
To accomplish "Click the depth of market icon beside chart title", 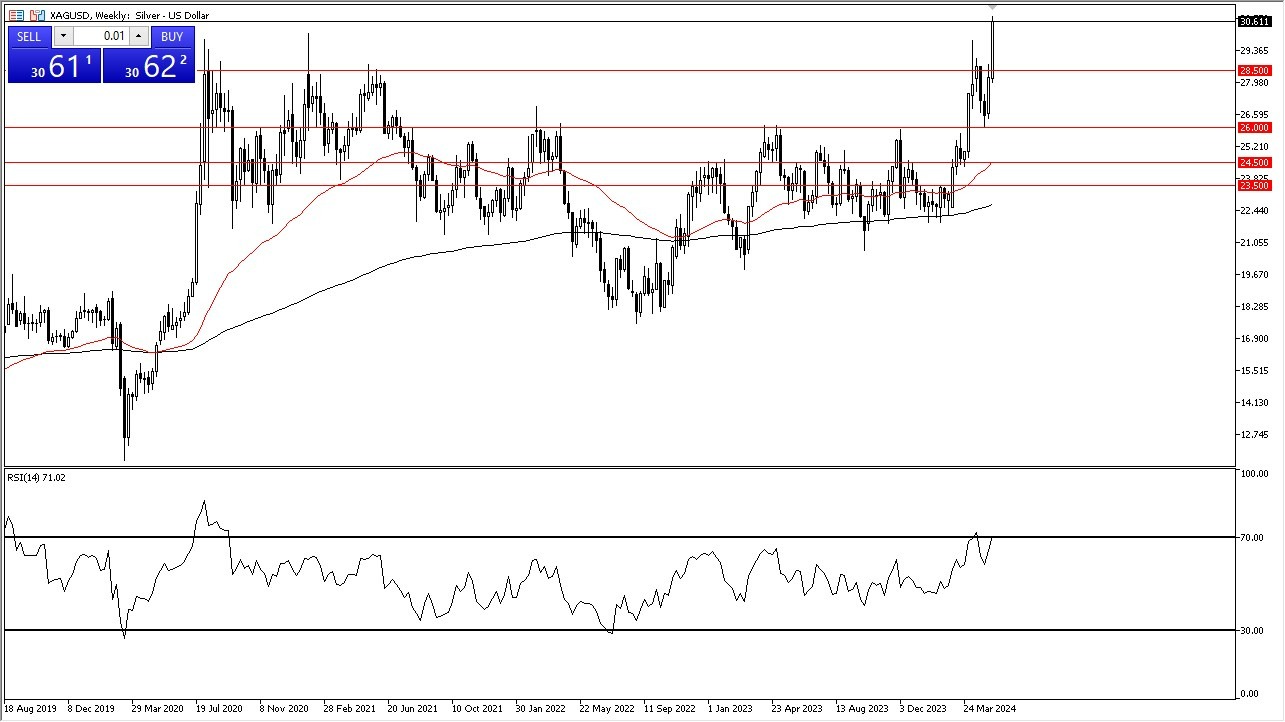I will [x=16, y=15].
